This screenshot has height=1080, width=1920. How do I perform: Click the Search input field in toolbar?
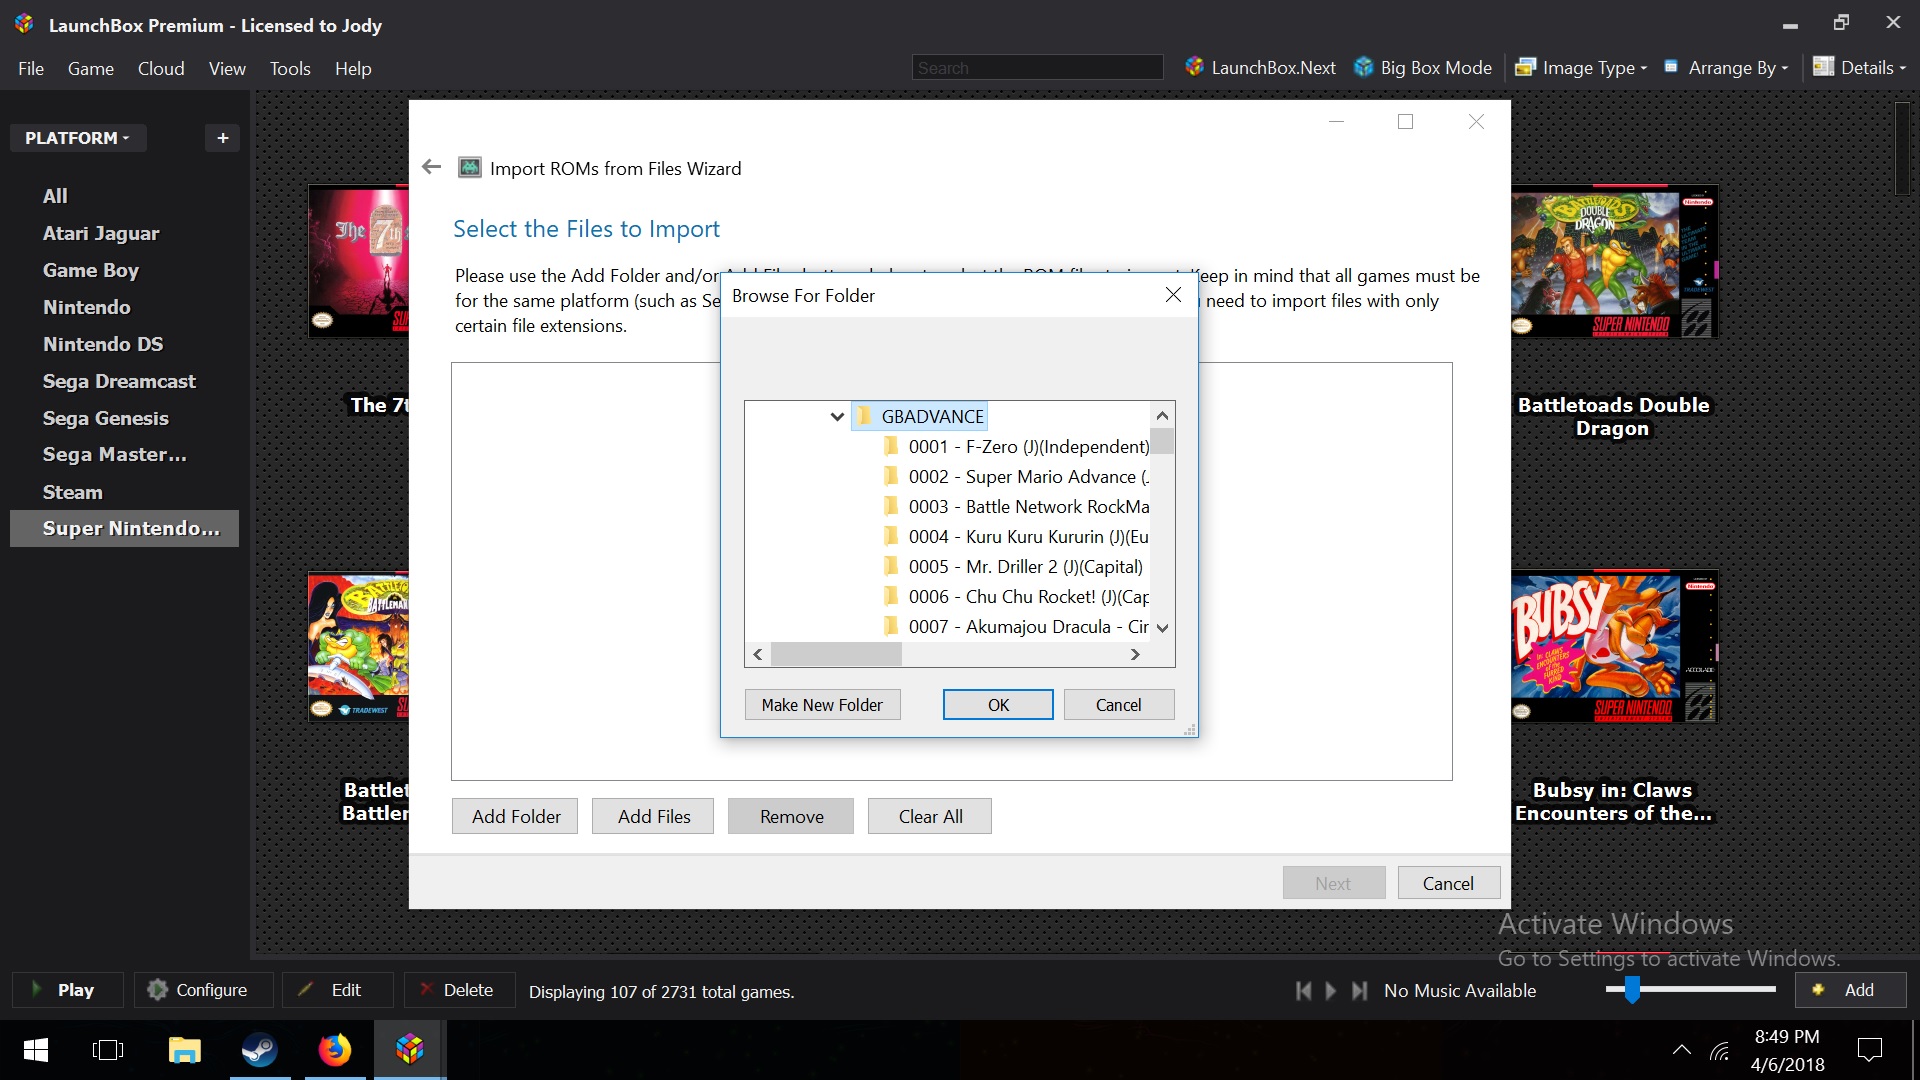1036,67
